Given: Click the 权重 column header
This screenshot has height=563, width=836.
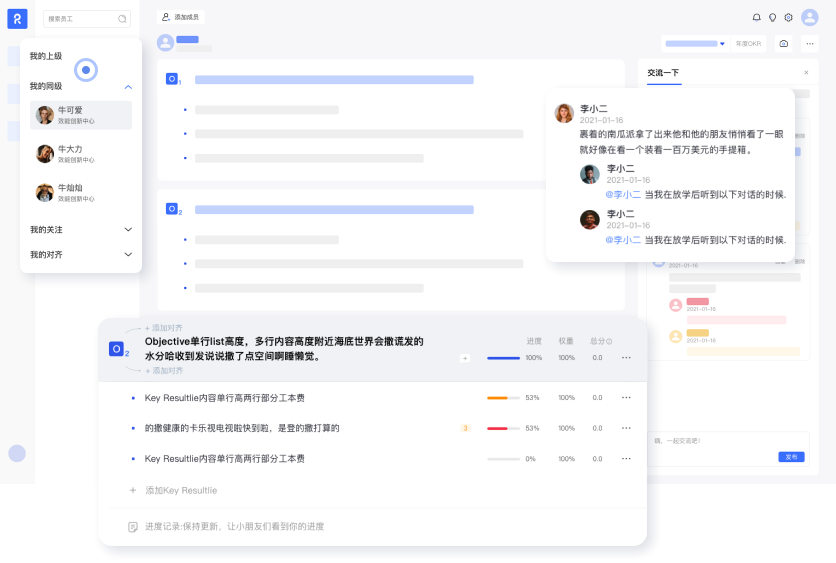Looking at the screenshot, I should tap(566, 341).
